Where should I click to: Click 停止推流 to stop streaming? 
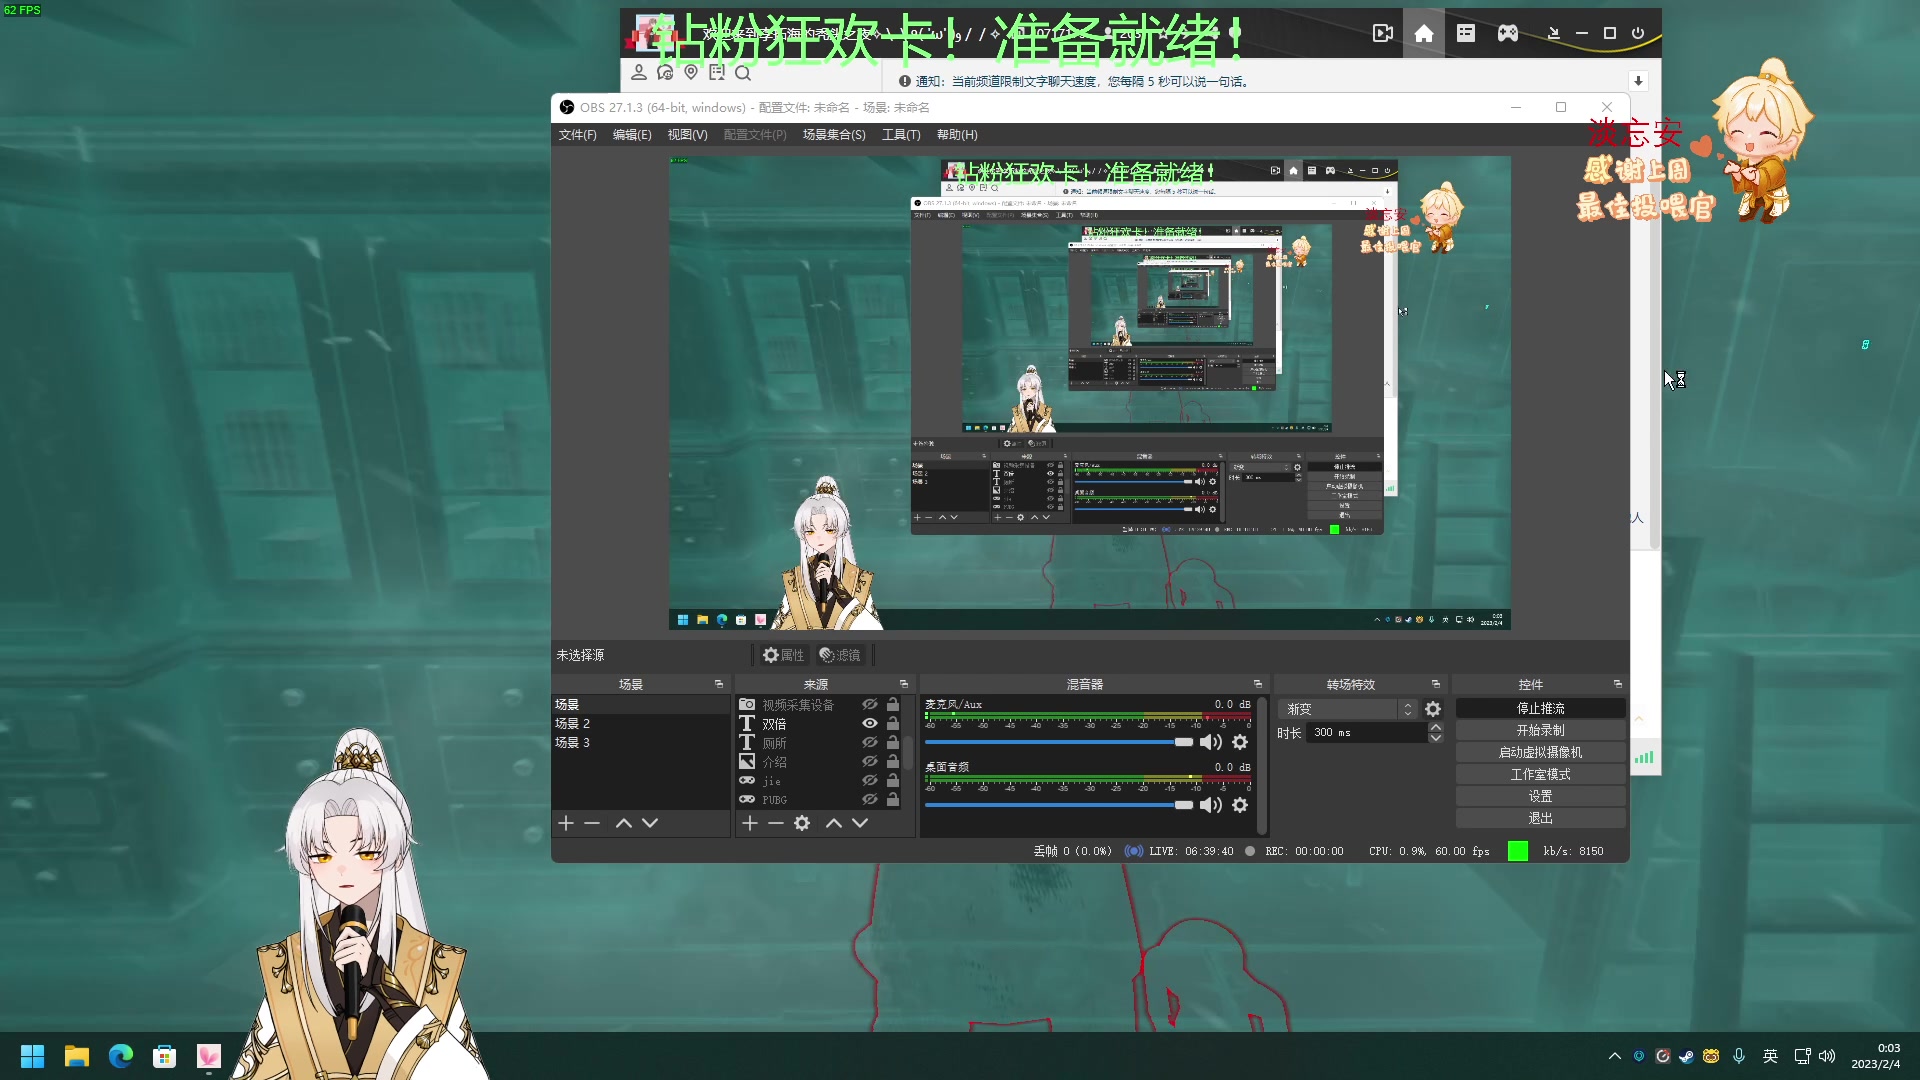[1540, 708]
